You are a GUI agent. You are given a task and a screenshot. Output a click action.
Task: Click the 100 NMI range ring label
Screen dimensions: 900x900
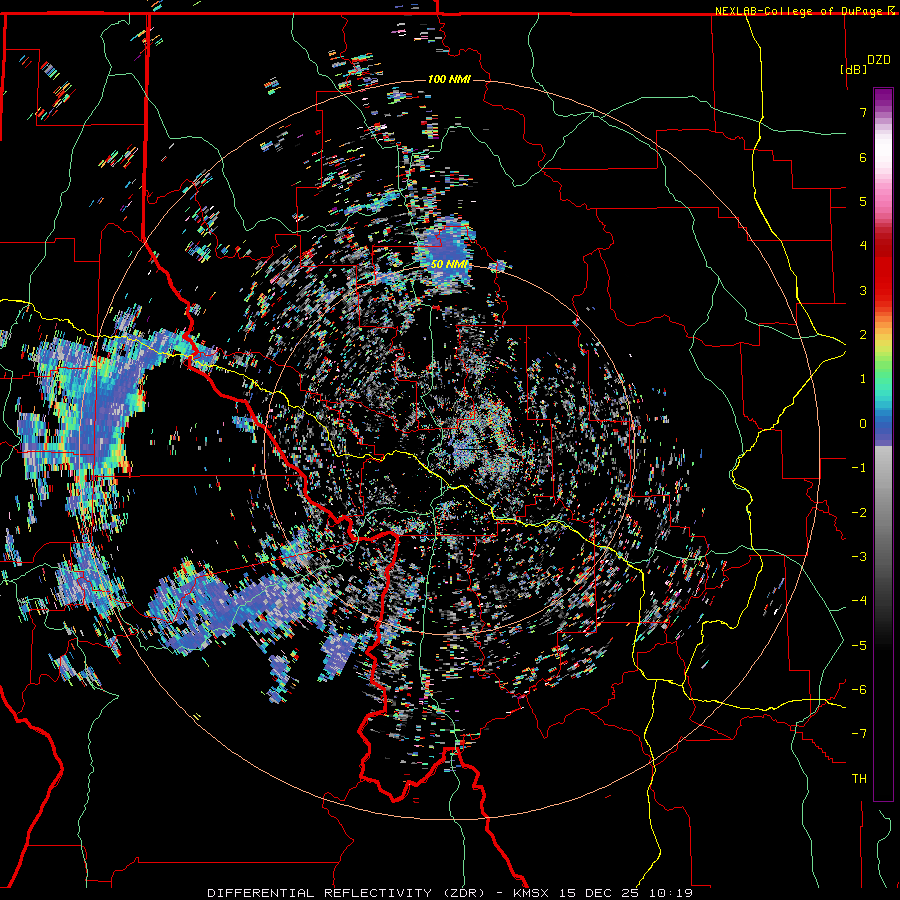tap(449, 79)
